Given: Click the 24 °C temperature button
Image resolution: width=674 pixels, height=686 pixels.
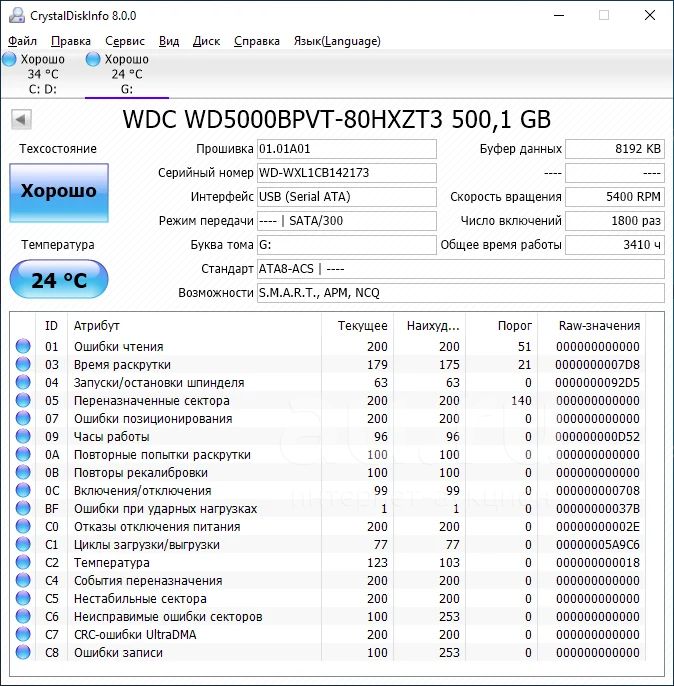Looking at the screenshot, I should tap(59, 279).
